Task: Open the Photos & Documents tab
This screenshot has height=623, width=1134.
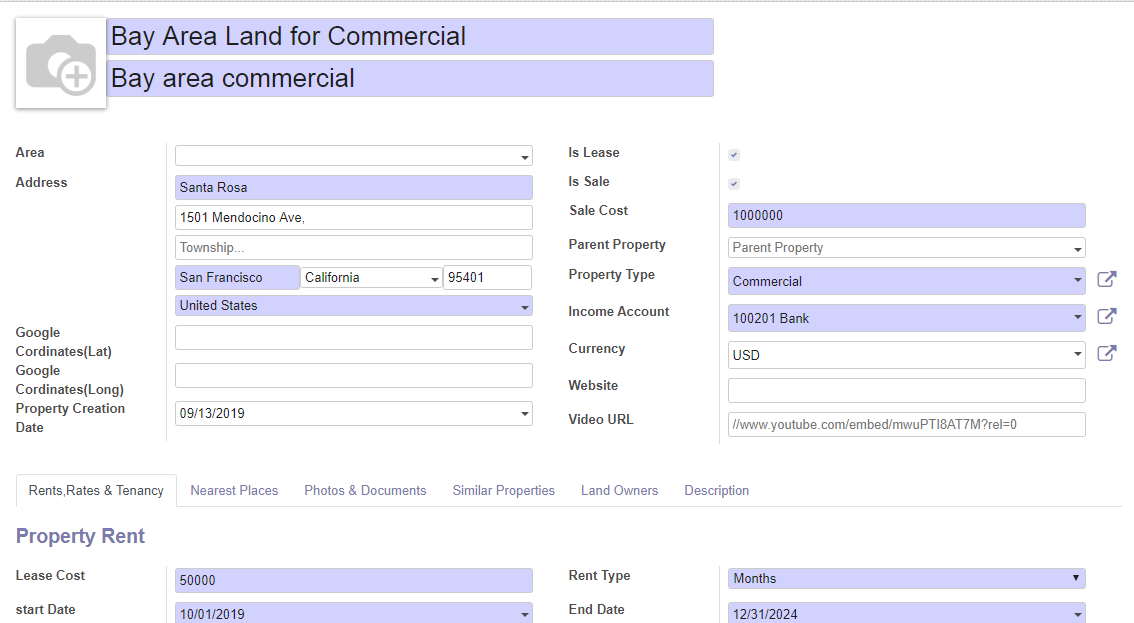Action: (x=365, y=491)
